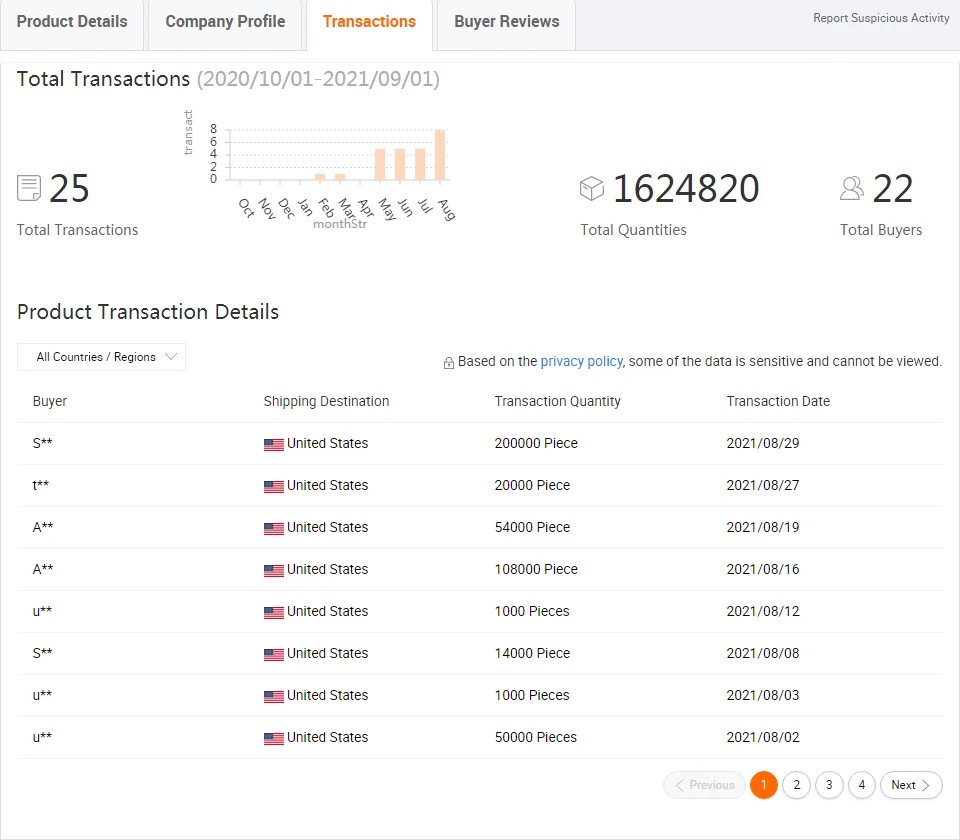Go to page 4 of transactions
The height and width of the screenshot is (840, 960).
pyautogui.click(x=862, y=785)
